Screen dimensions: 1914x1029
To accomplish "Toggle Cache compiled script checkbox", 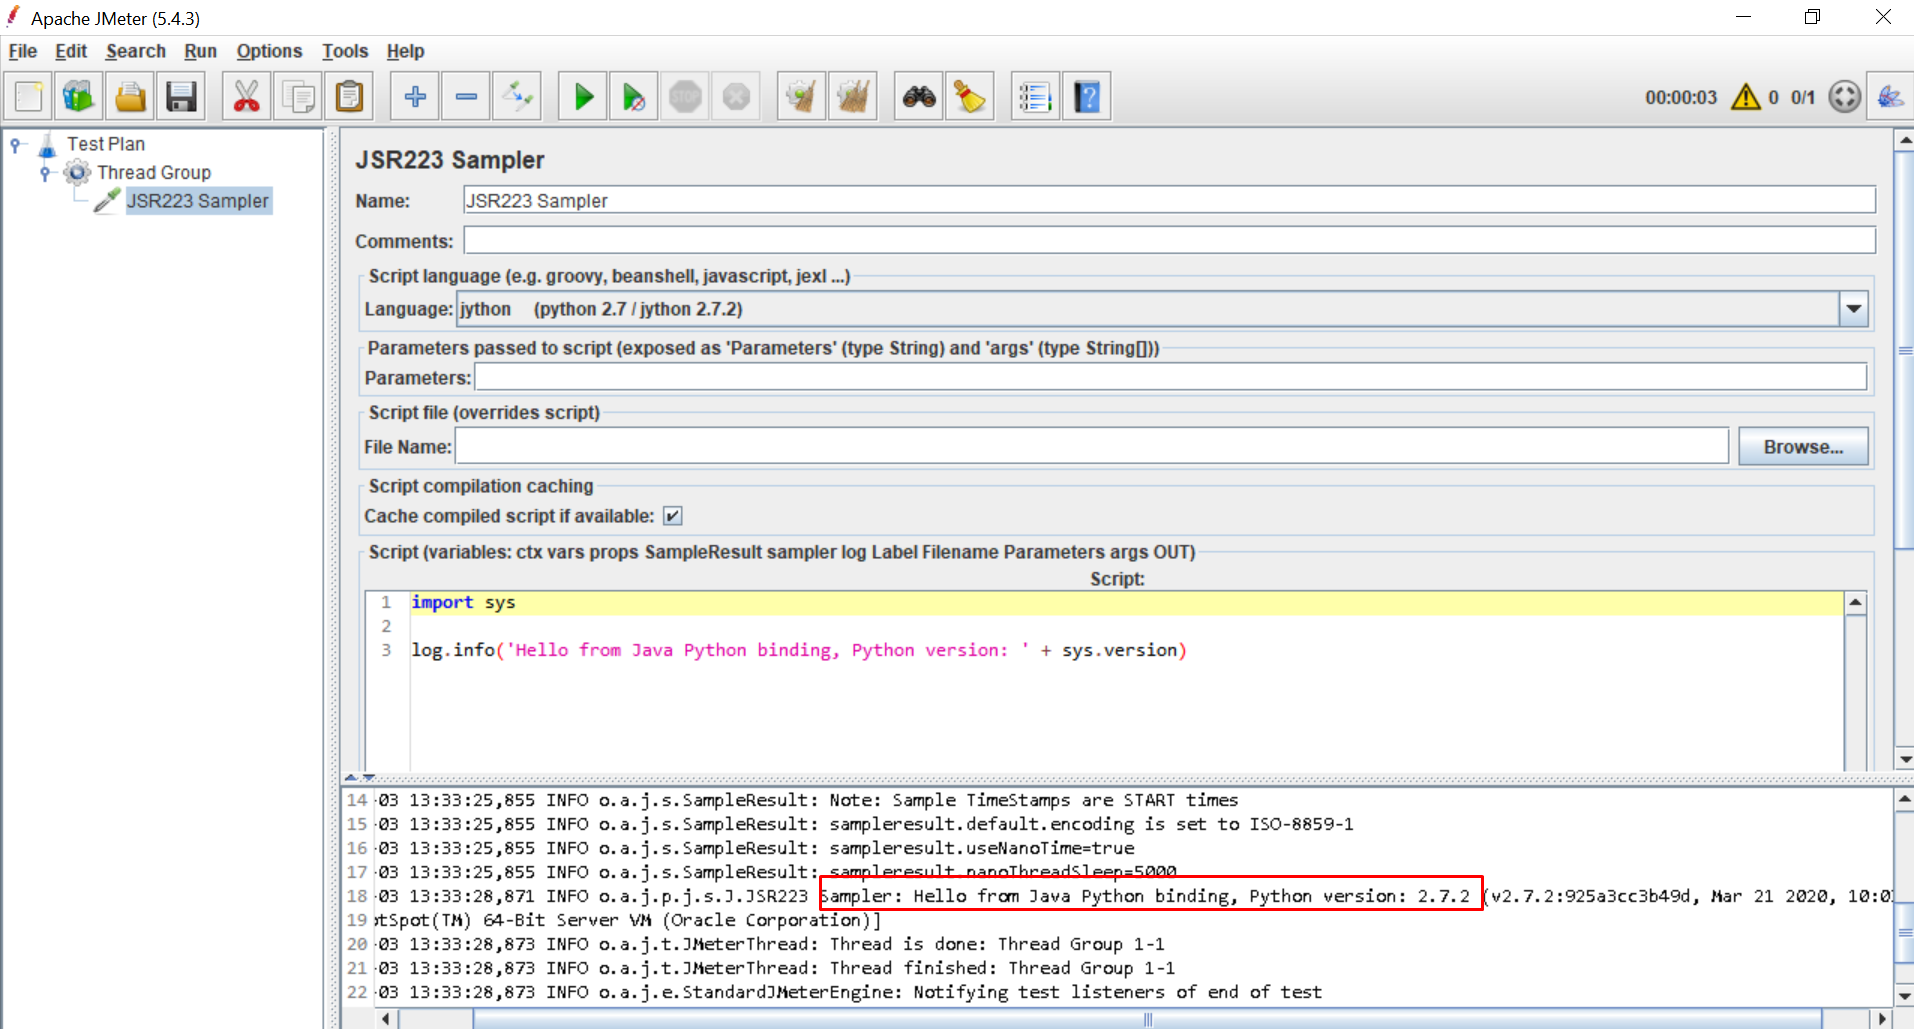I will [x=673, y=516].
